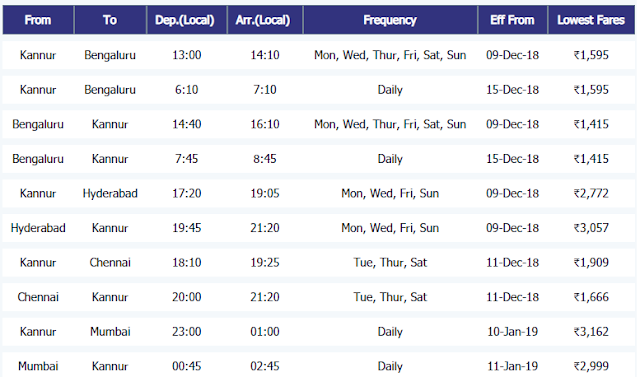Select the 13:00 departure time cell
640x377 pixels.
pyautogui.click(x=187, y=55)
